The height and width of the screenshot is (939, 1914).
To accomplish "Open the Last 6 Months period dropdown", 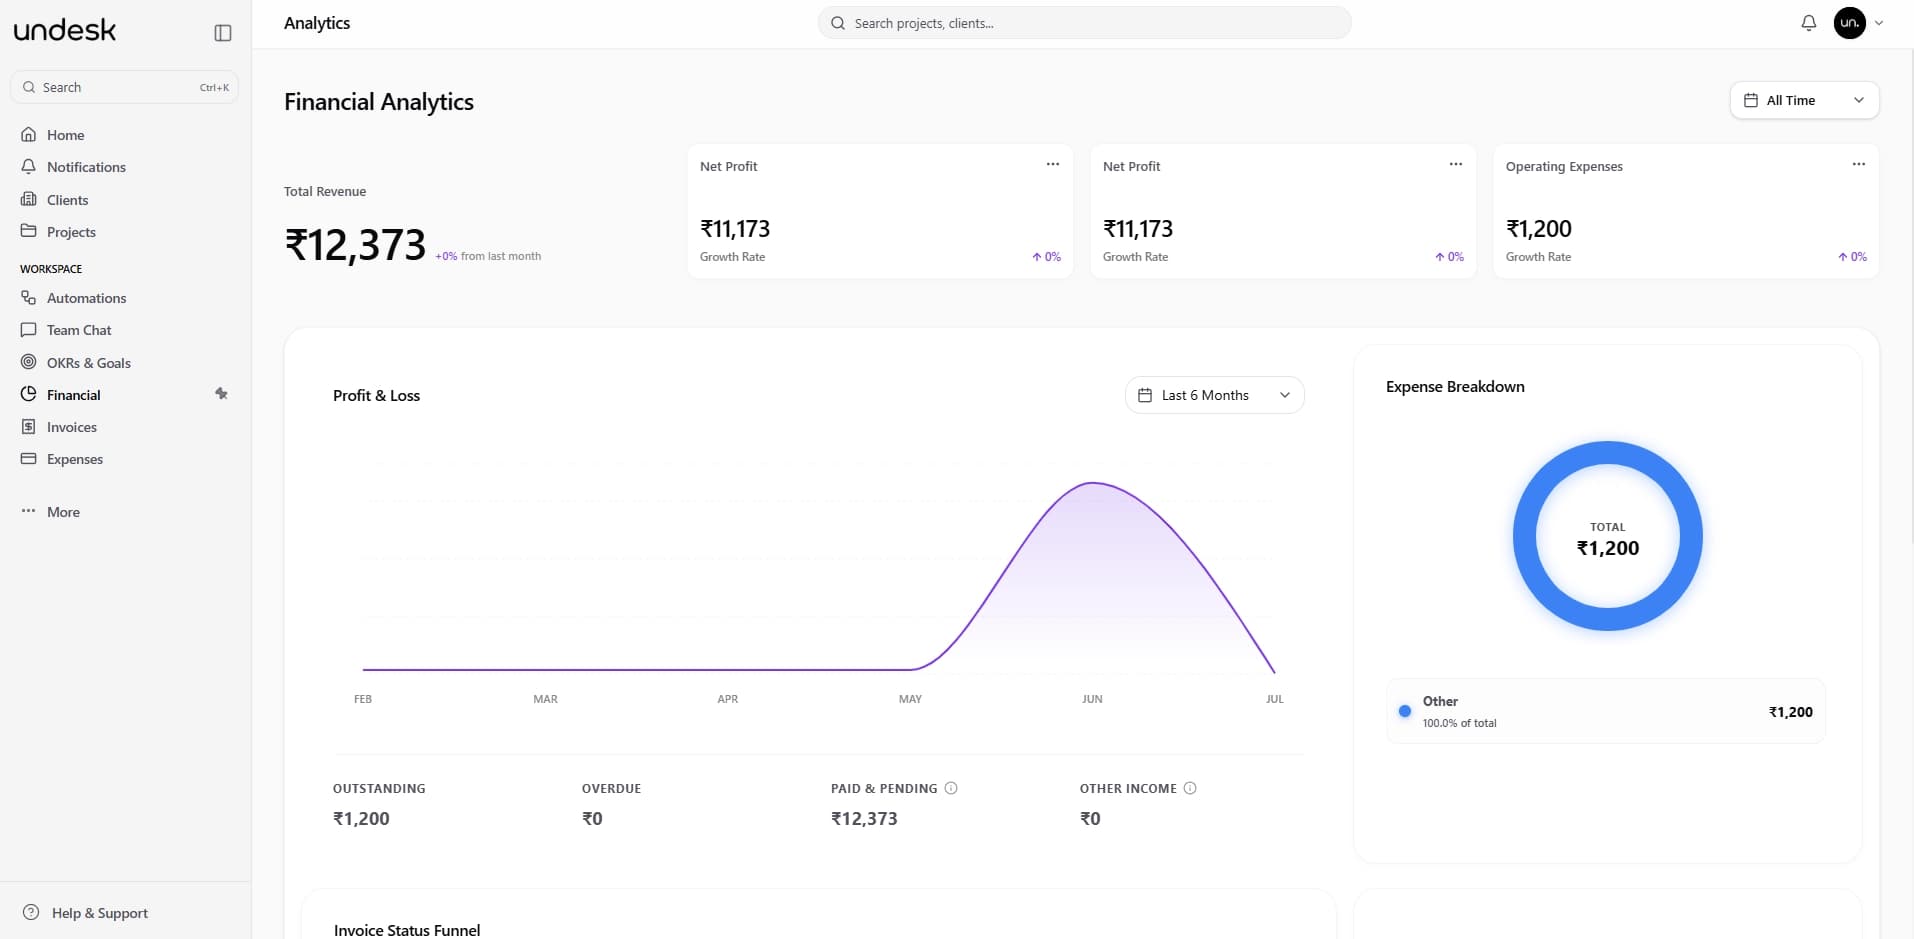I will pos(1214,395).
